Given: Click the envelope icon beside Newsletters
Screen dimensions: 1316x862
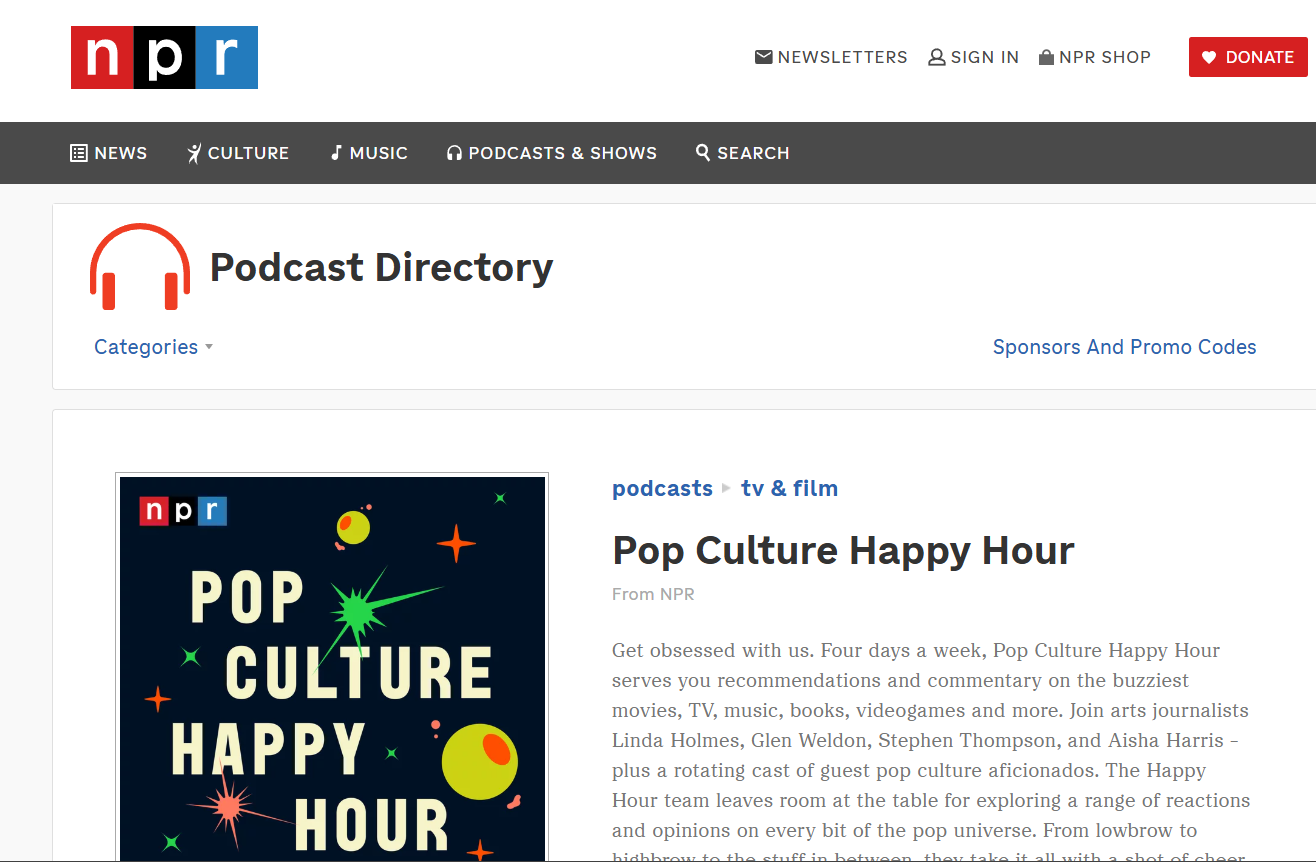Looking at the screenshot, I should 764,57.
